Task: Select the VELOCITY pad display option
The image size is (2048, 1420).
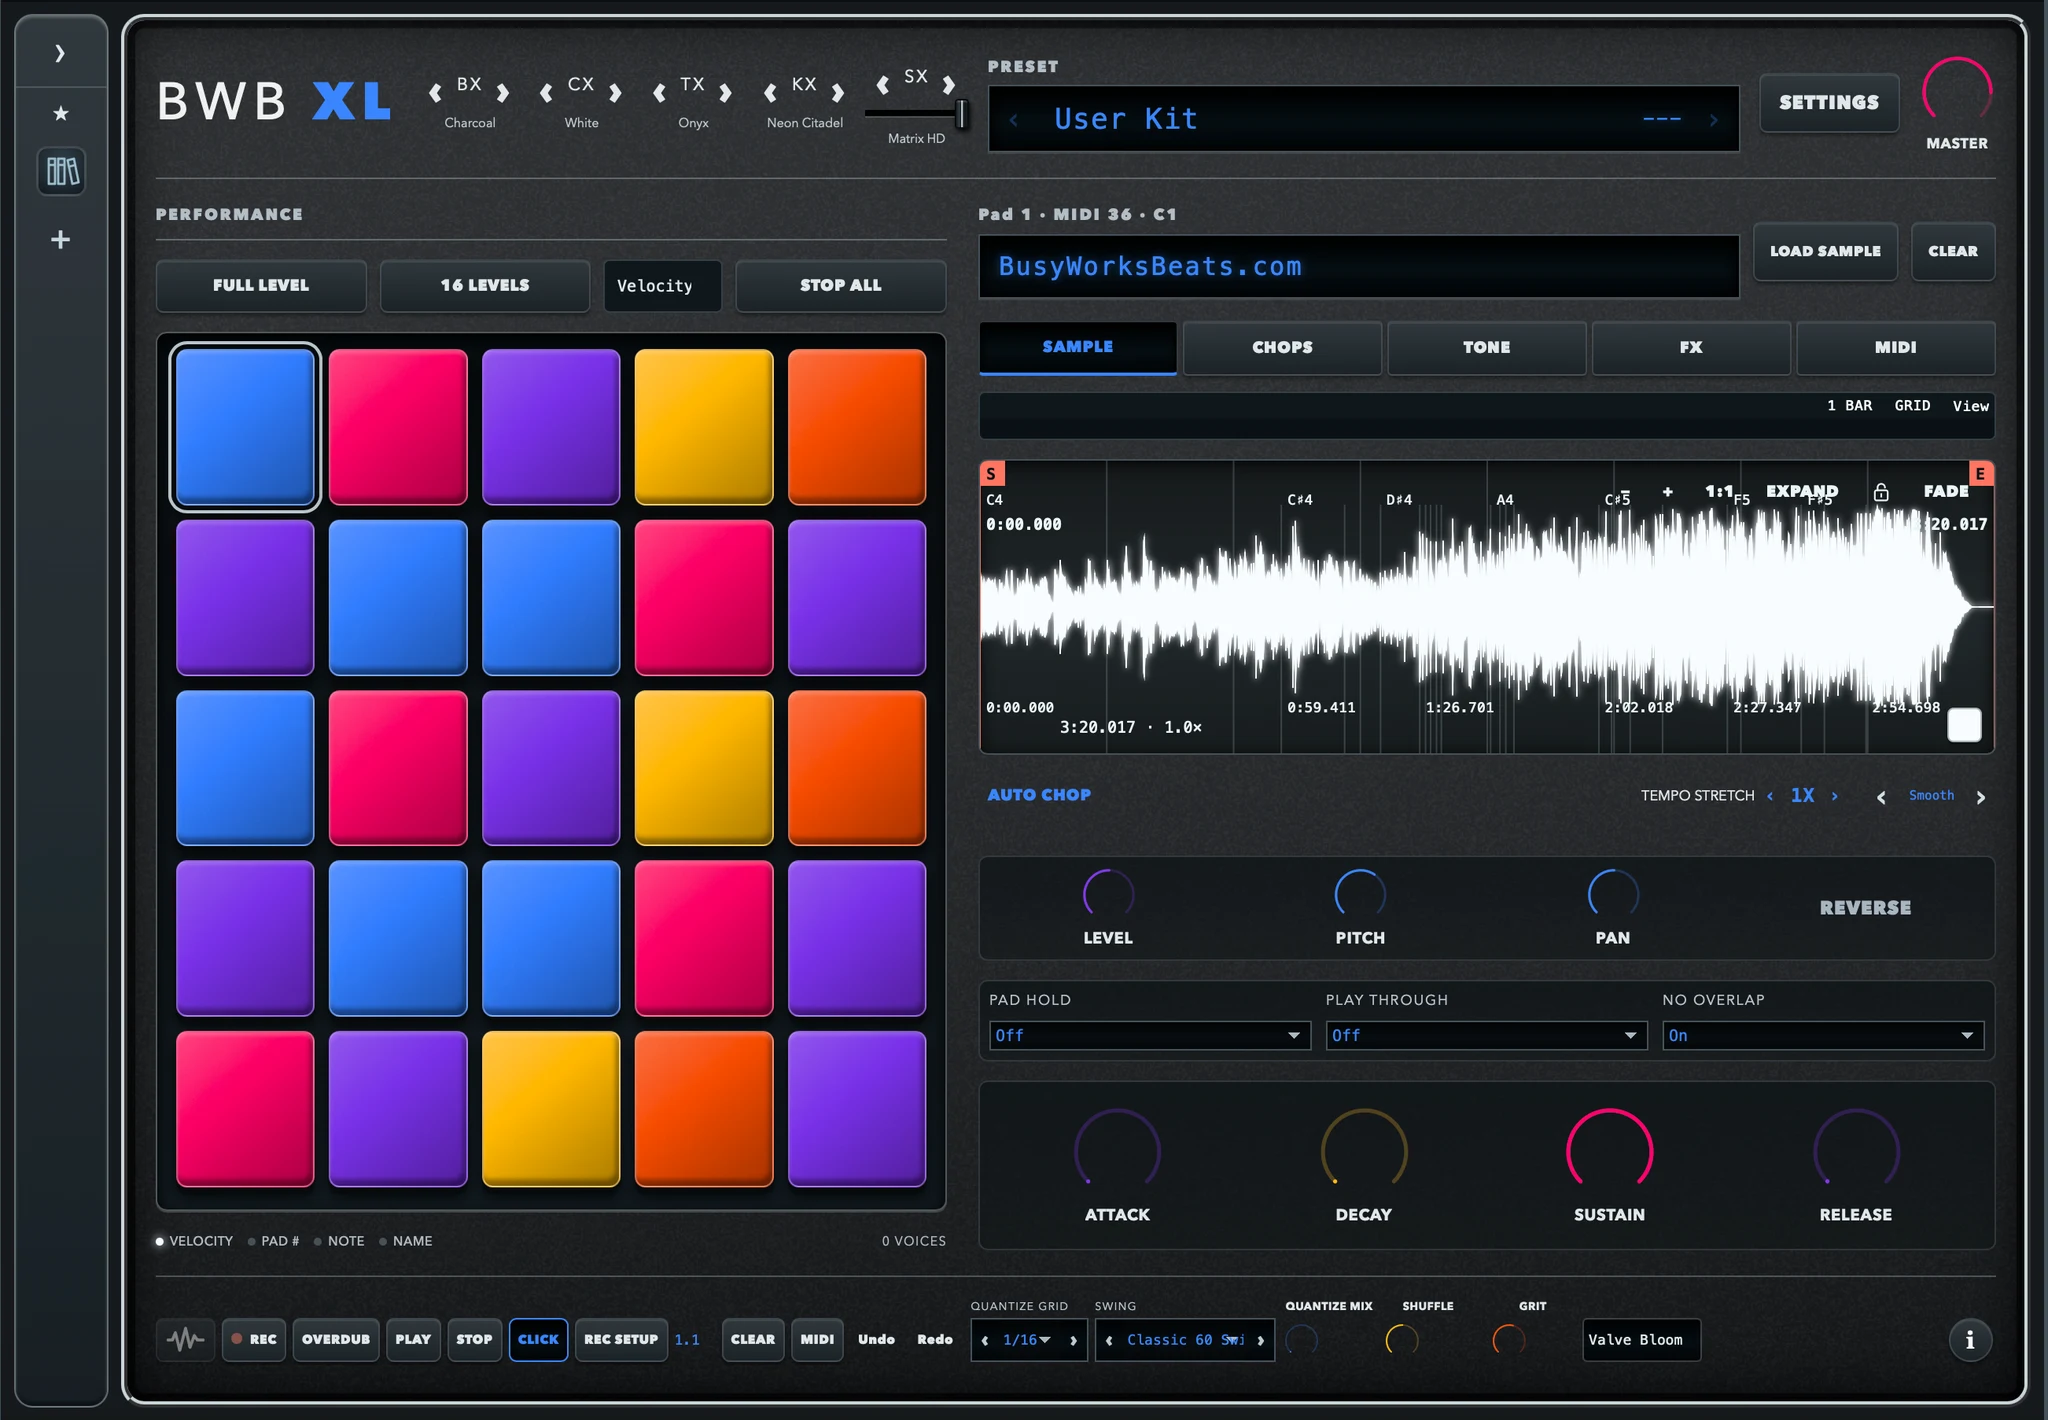Action: (x=194, y=1241)
